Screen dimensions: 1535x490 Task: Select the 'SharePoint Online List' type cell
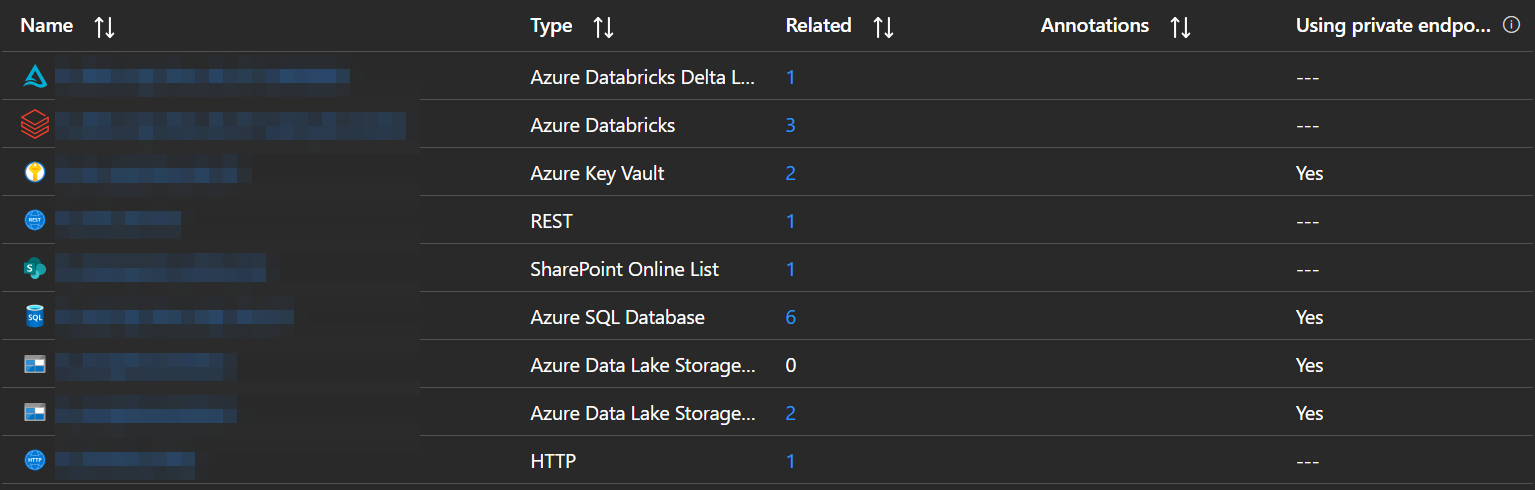click(624, 269)
